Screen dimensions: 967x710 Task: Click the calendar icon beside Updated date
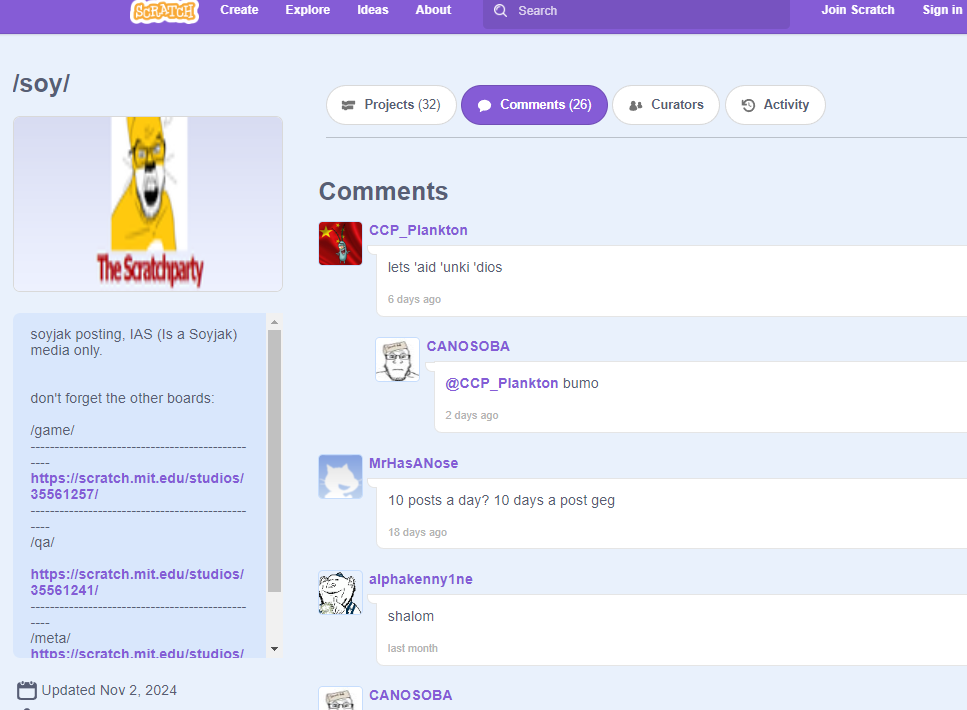(x=27, y=690)
